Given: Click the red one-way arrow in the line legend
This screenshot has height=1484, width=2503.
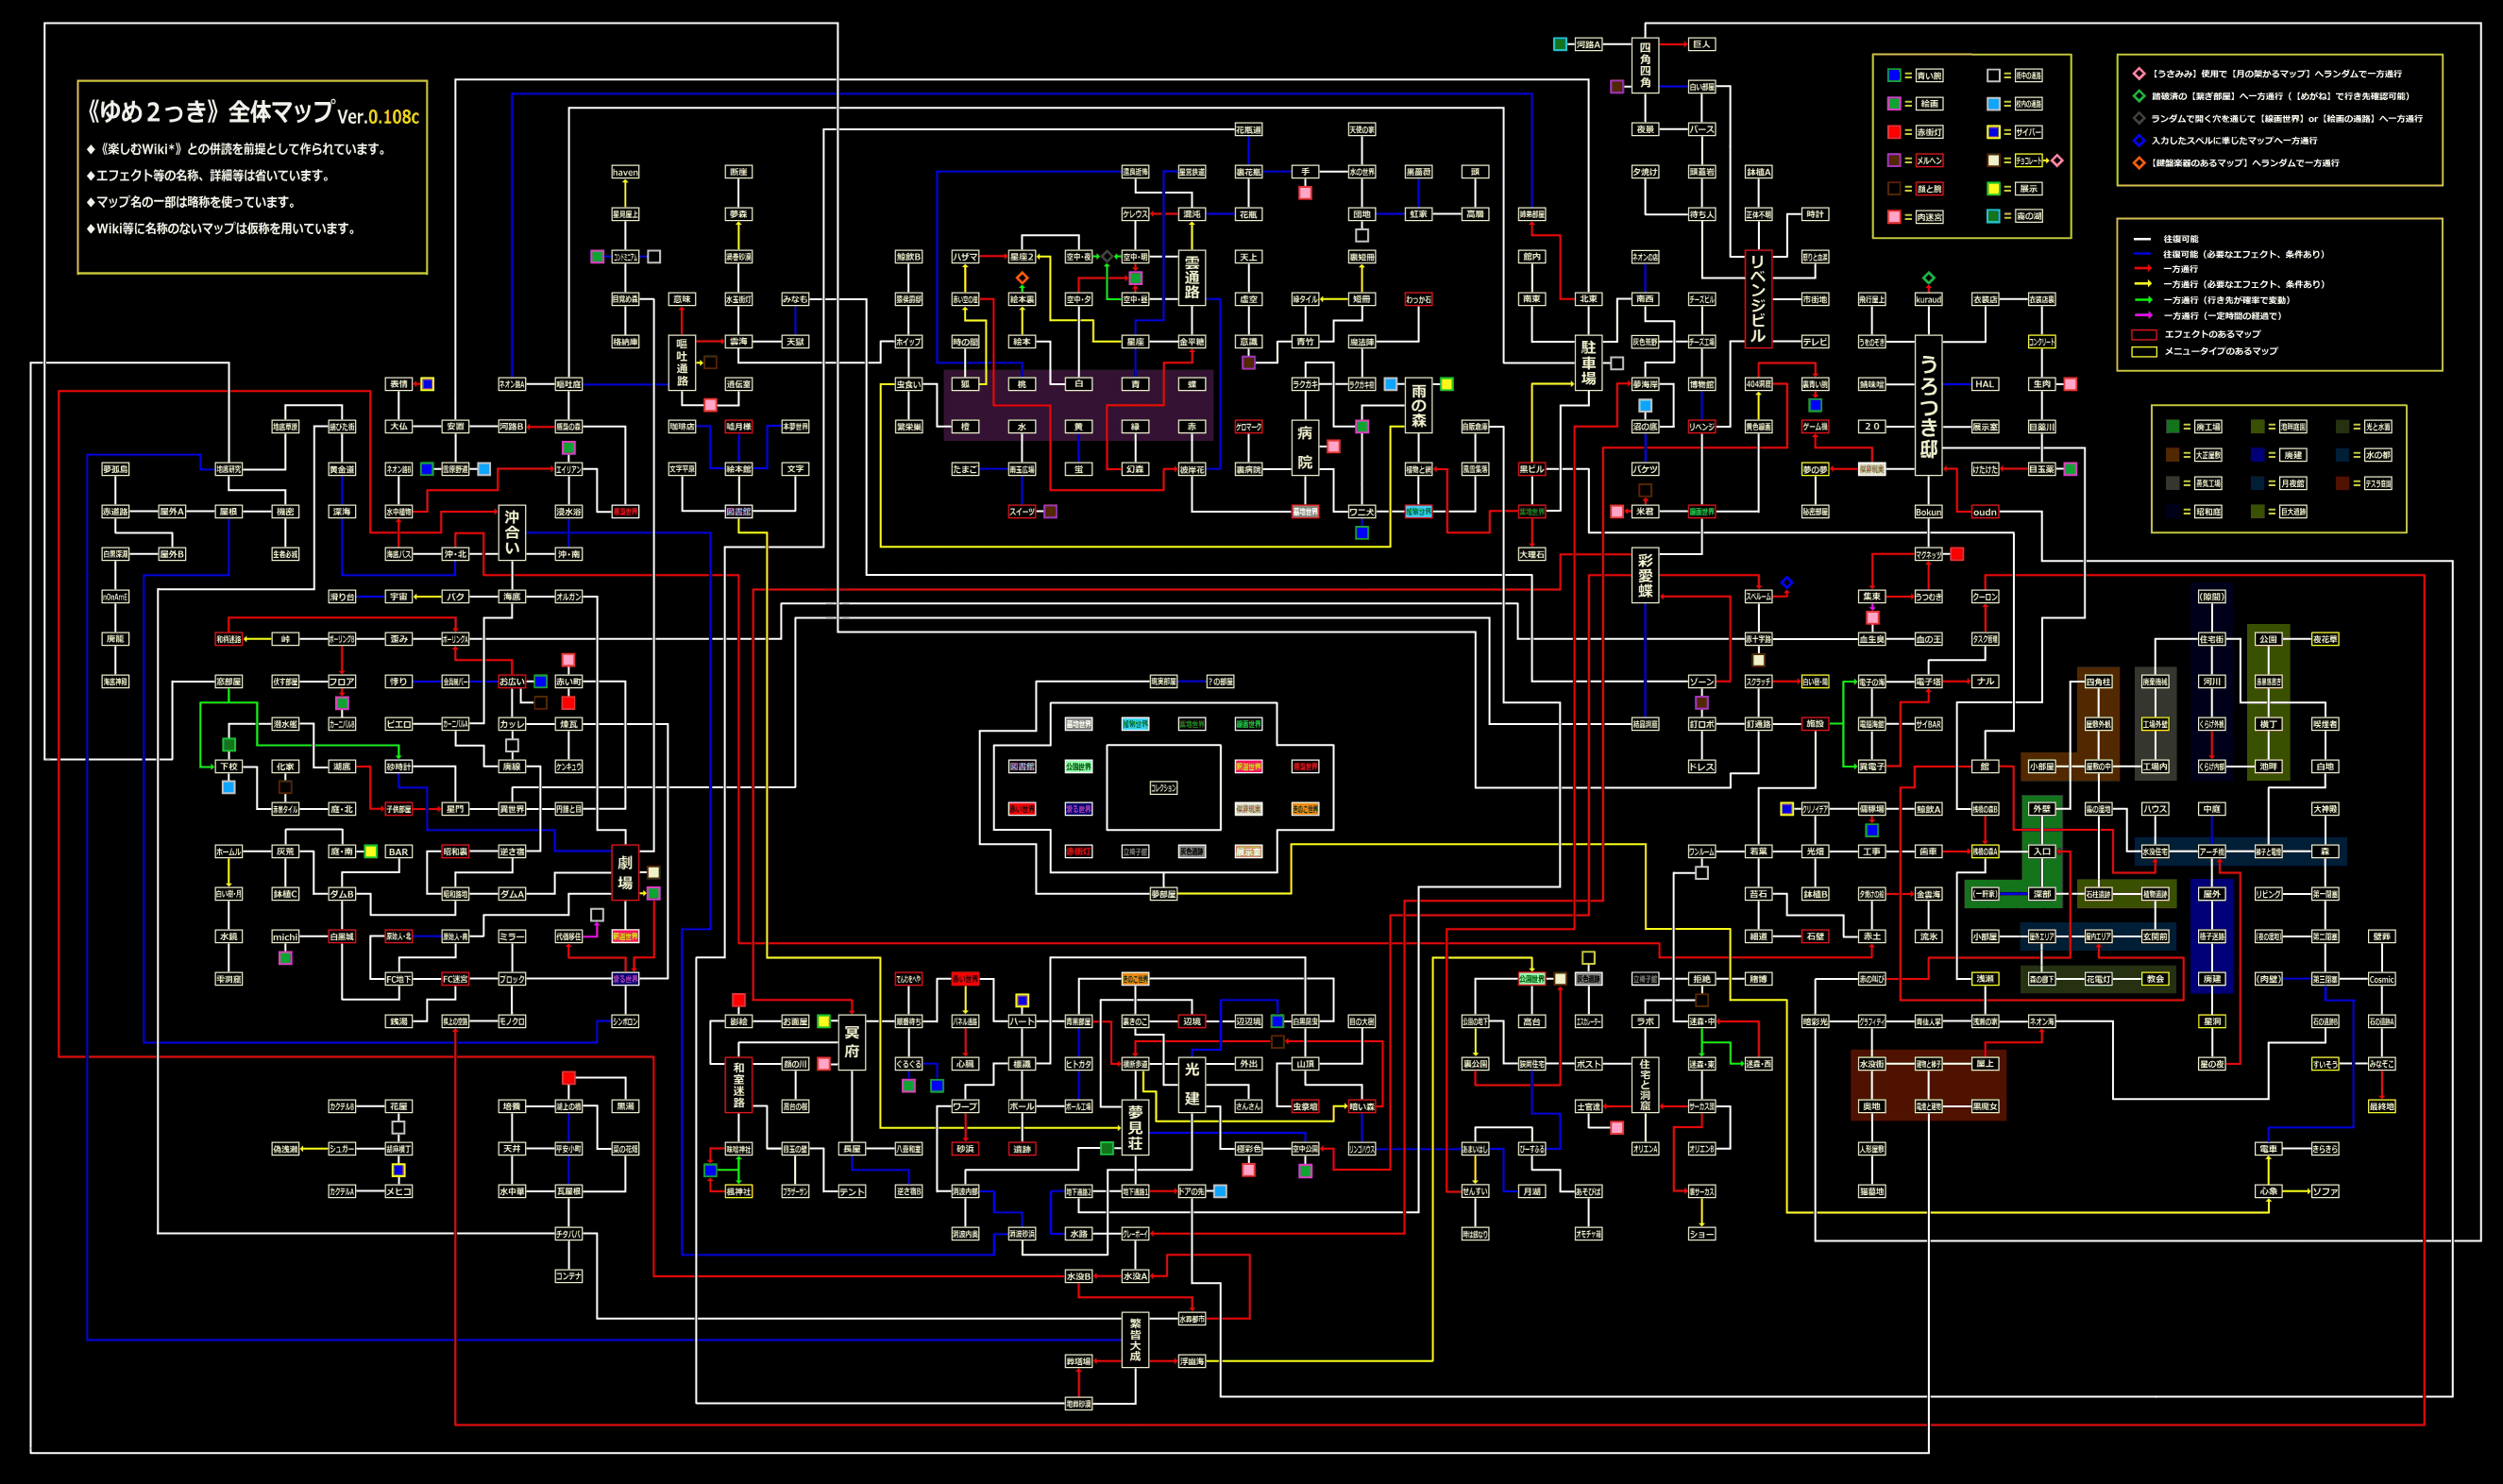Looking at the screenshot, I should 2142,269.
